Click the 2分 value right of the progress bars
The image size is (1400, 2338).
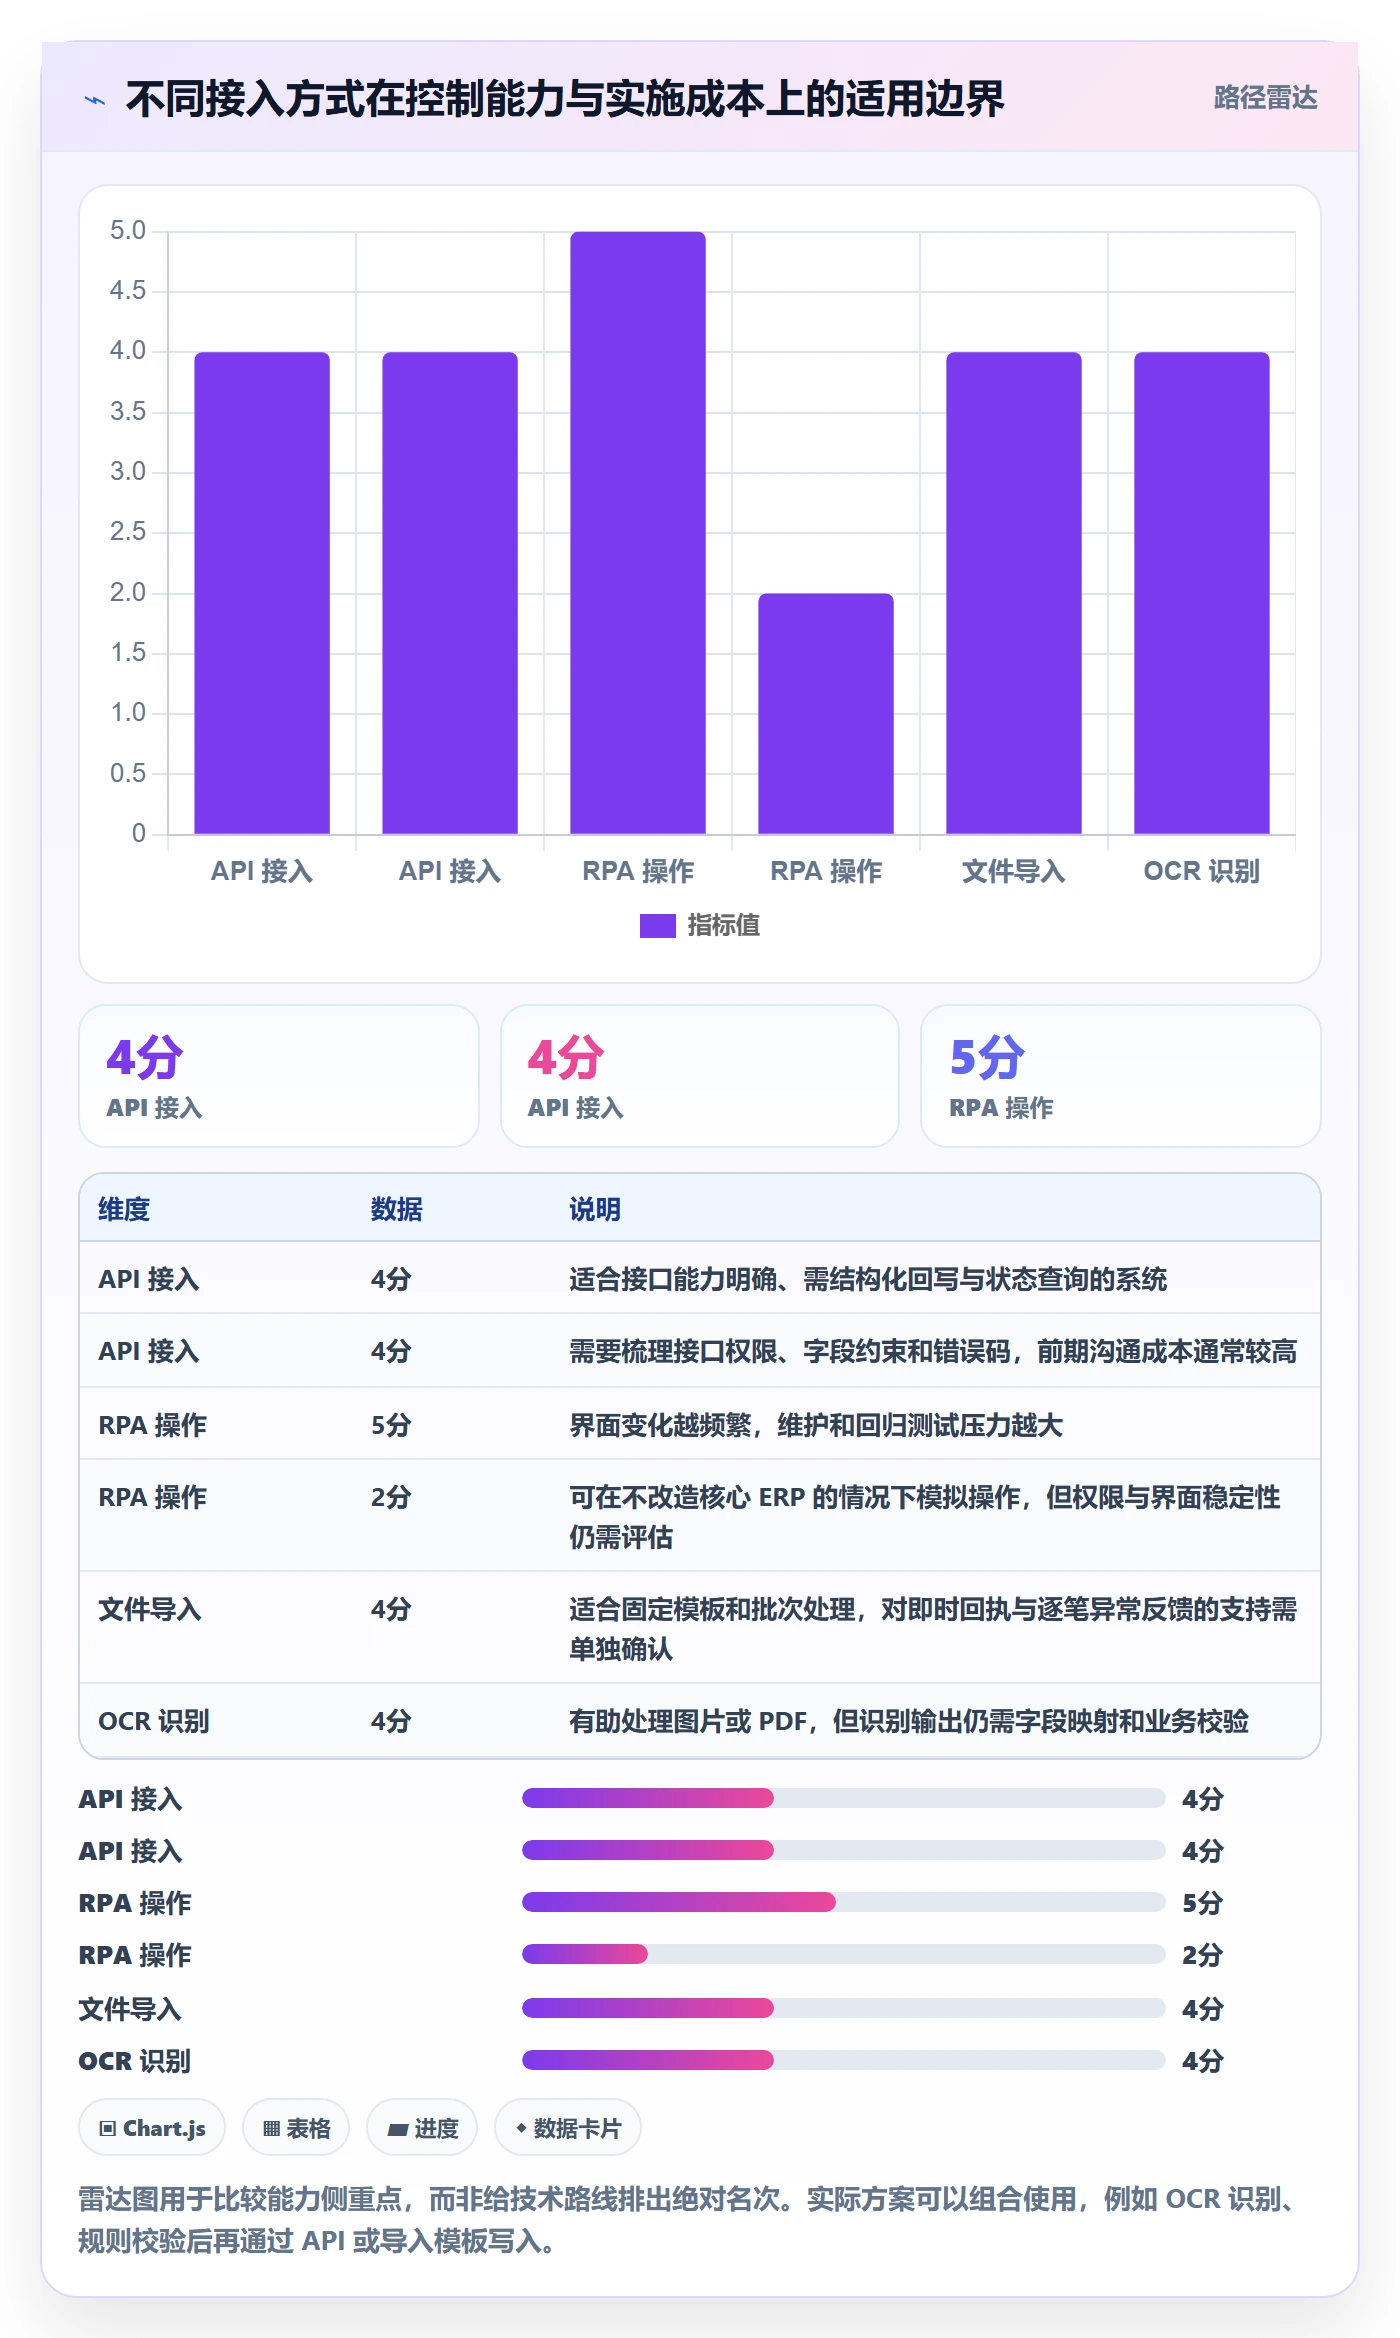pyautogui.click(x=1203, y=1954)
